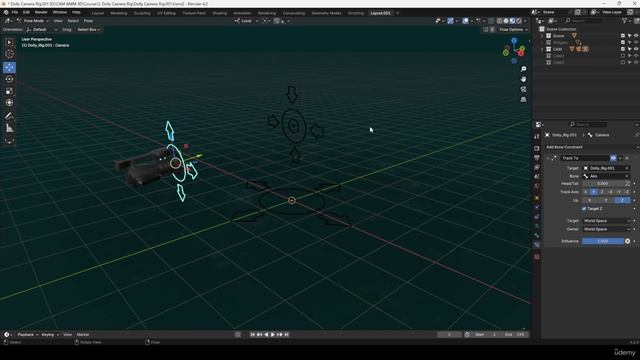Open the Output properties tab icon
Viewport: 640px width, 360px height.
tap(537, 158)
